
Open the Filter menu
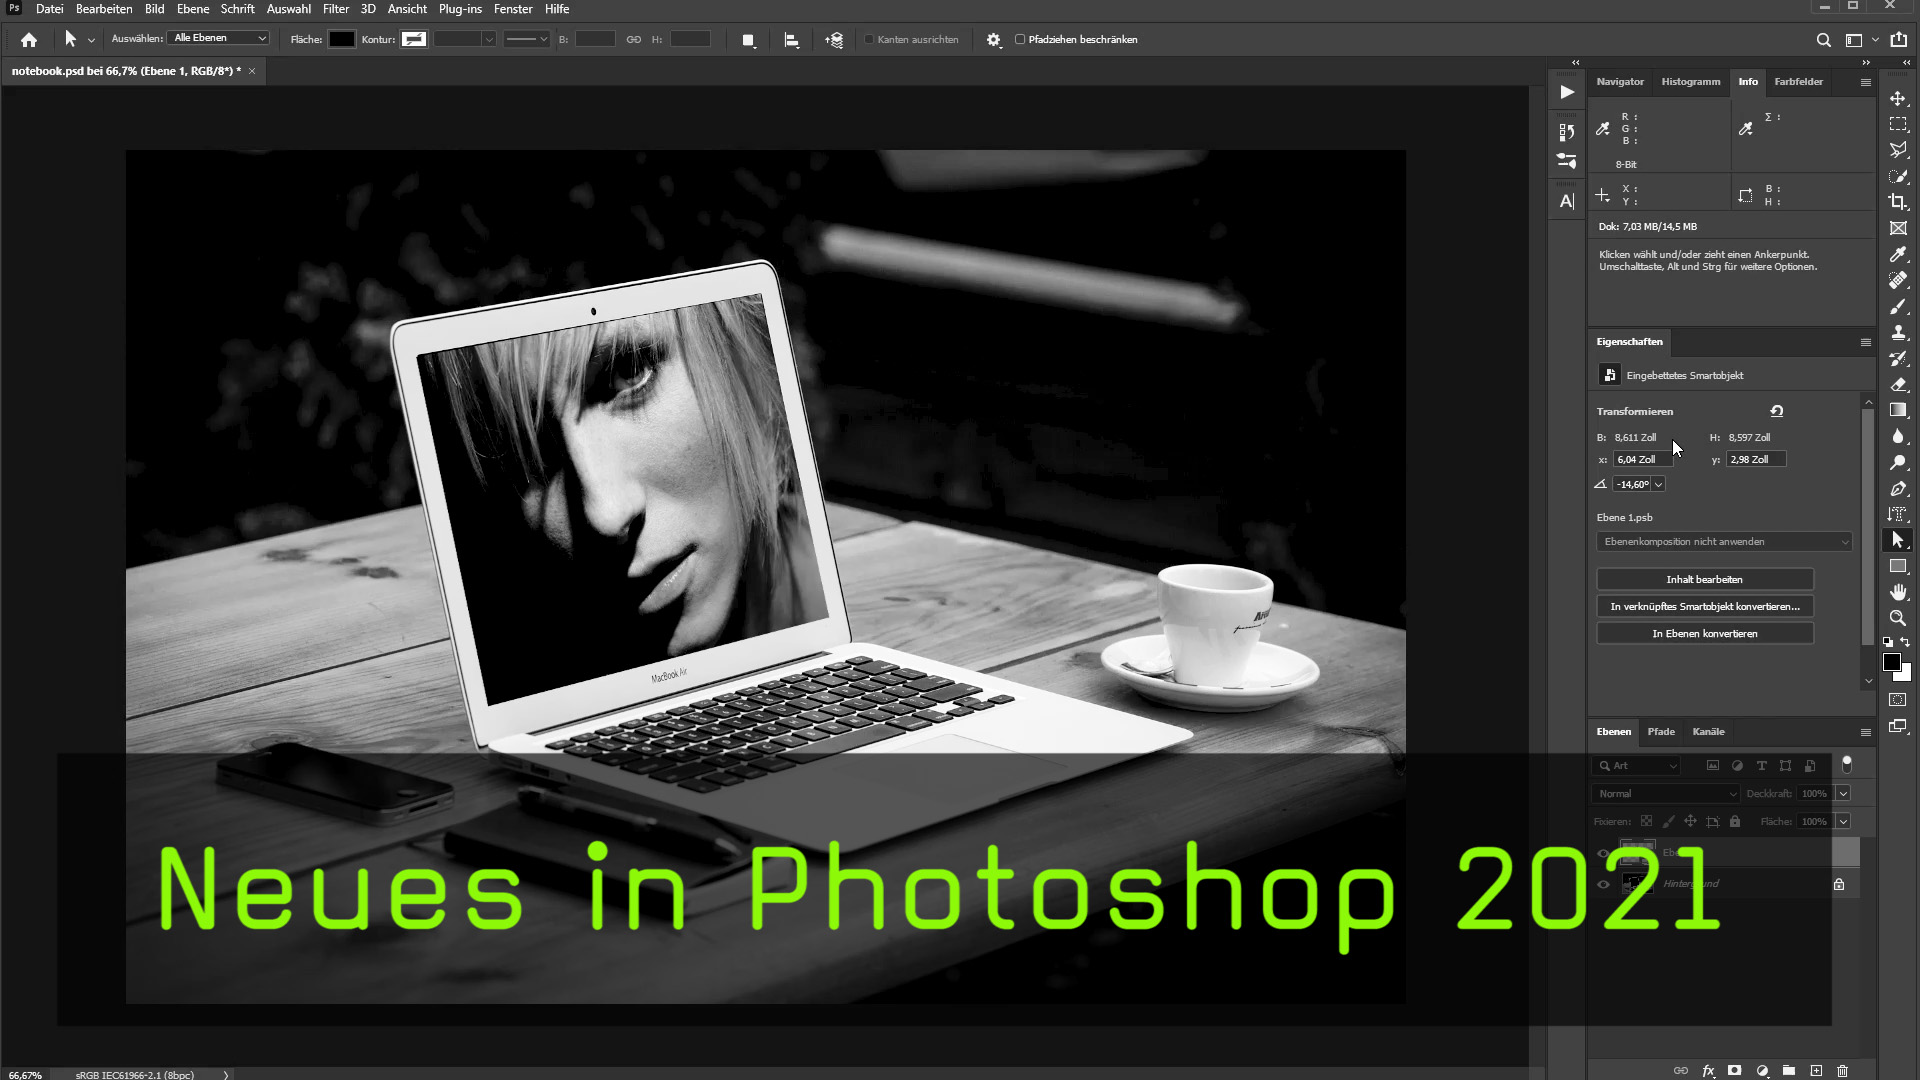pyautogui.click(x=335, y=9)
